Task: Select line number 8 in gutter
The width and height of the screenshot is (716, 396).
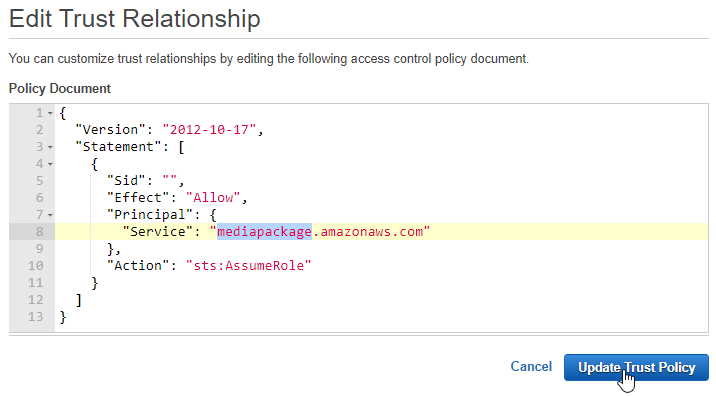Action: tap(40, 232)
